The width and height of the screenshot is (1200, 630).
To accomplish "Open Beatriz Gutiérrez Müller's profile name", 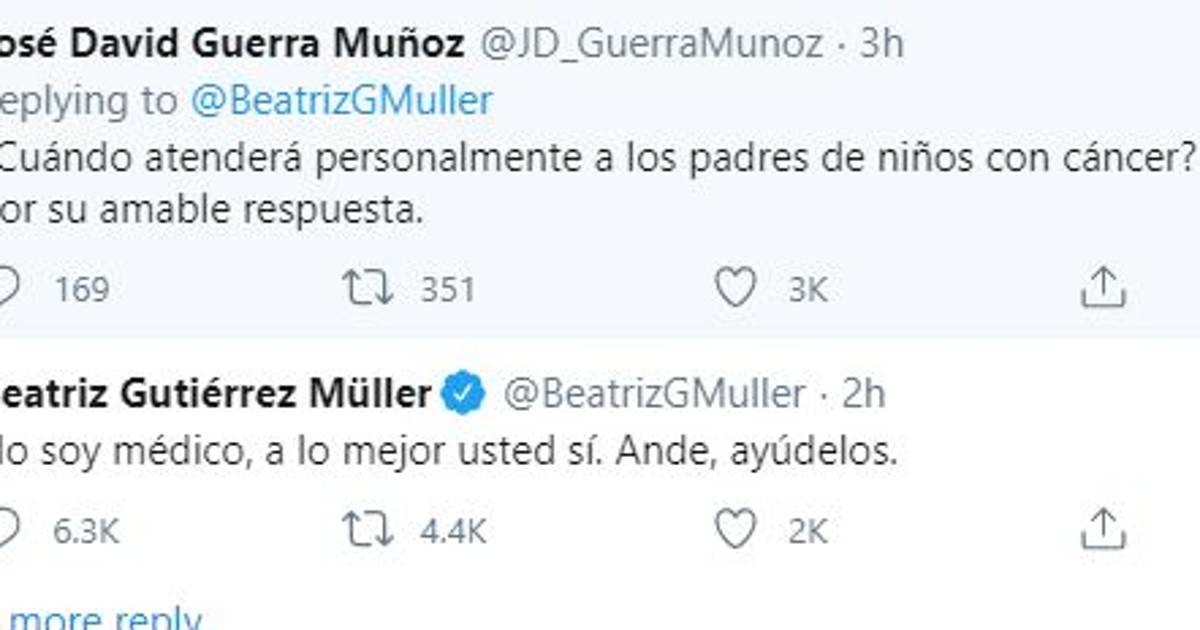I will pyautogui.click(x=215, y=393).
